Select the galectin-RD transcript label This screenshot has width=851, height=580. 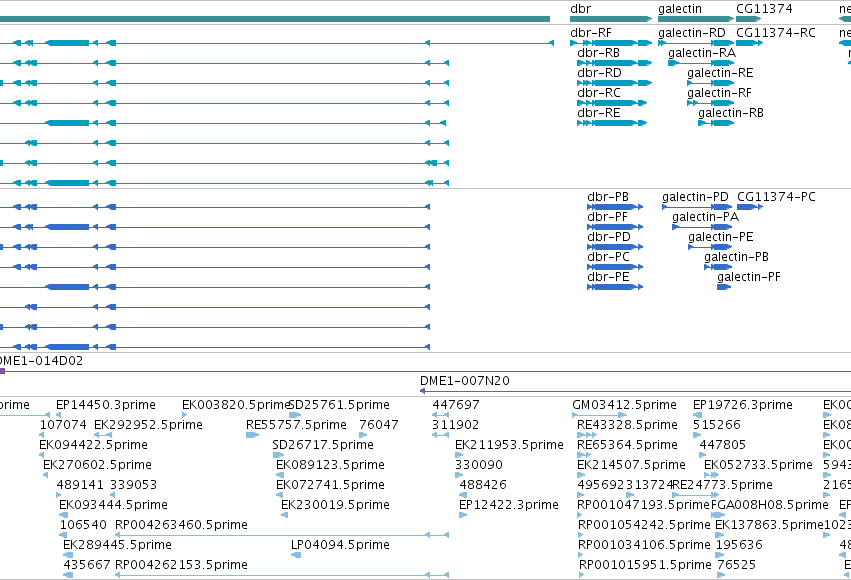[x=691, y=33]
